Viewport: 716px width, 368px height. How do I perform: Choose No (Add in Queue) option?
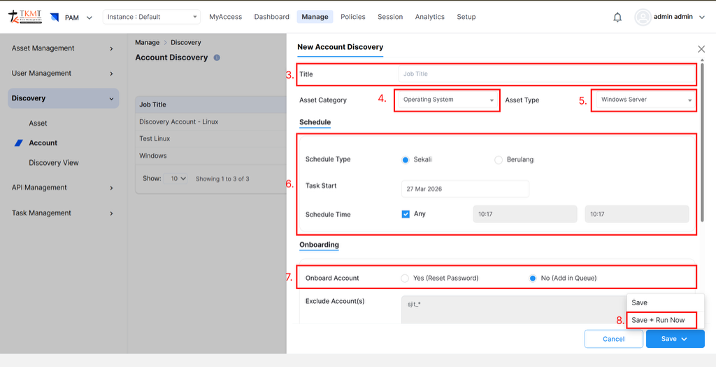click(532, 278)
